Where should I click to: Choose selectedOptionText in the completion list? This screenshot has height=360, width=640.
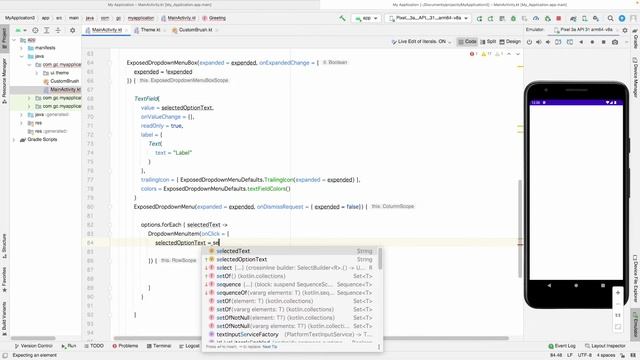pyautogui.click(x=292, y=260)
